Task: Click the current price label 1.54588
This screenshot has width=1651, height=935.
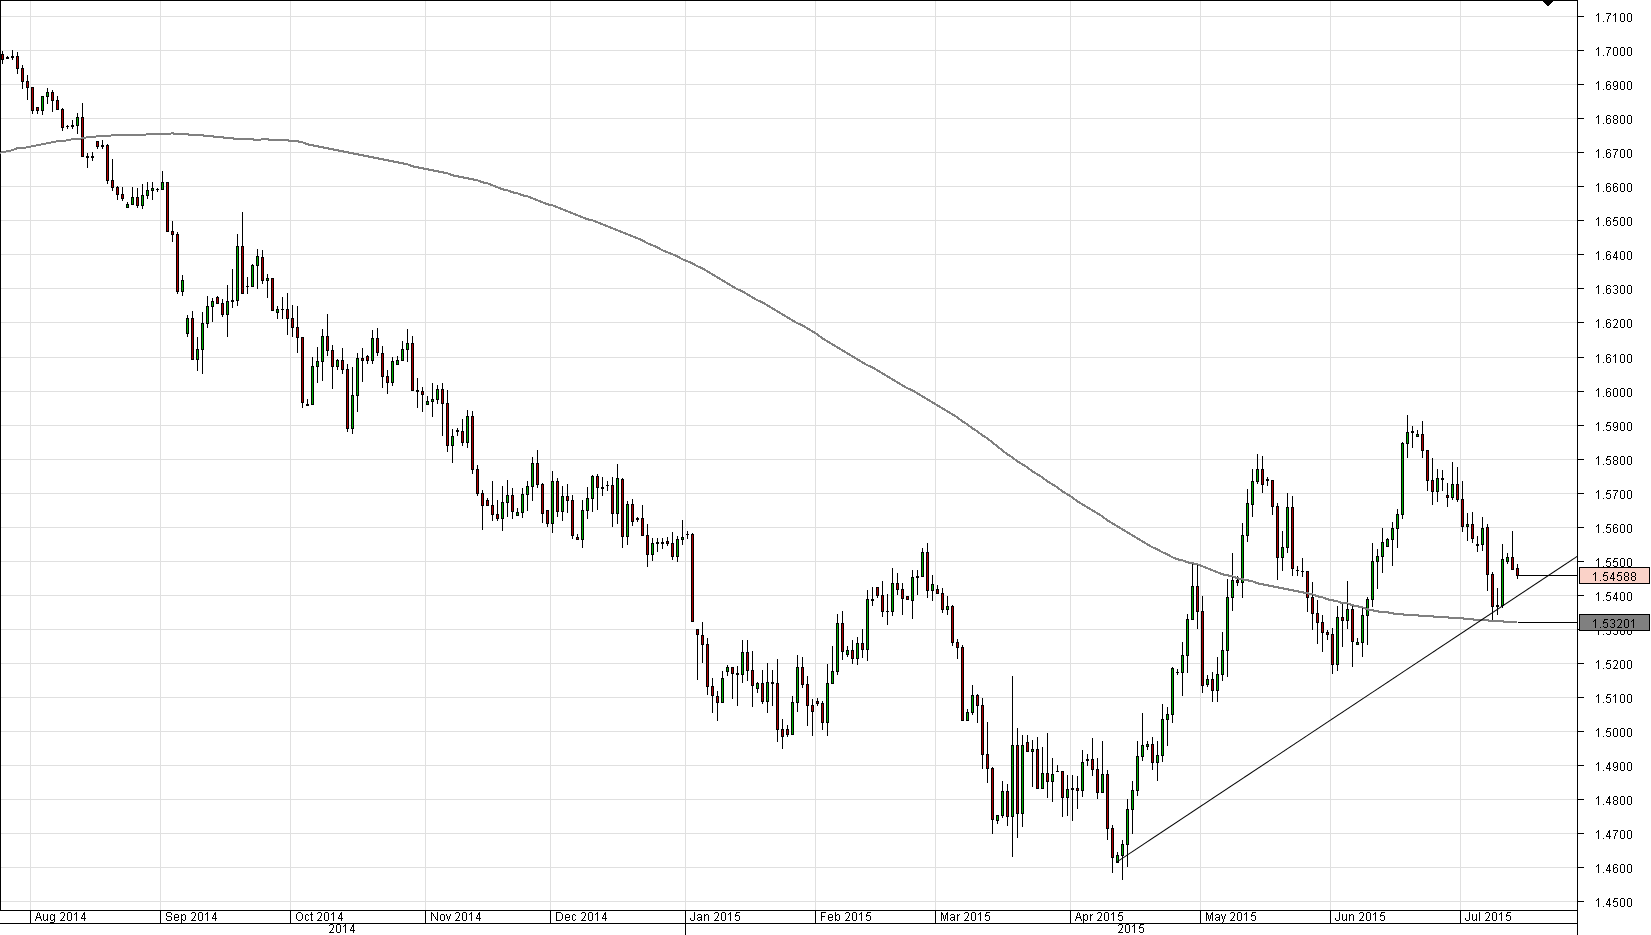Action: point(1613,576)
